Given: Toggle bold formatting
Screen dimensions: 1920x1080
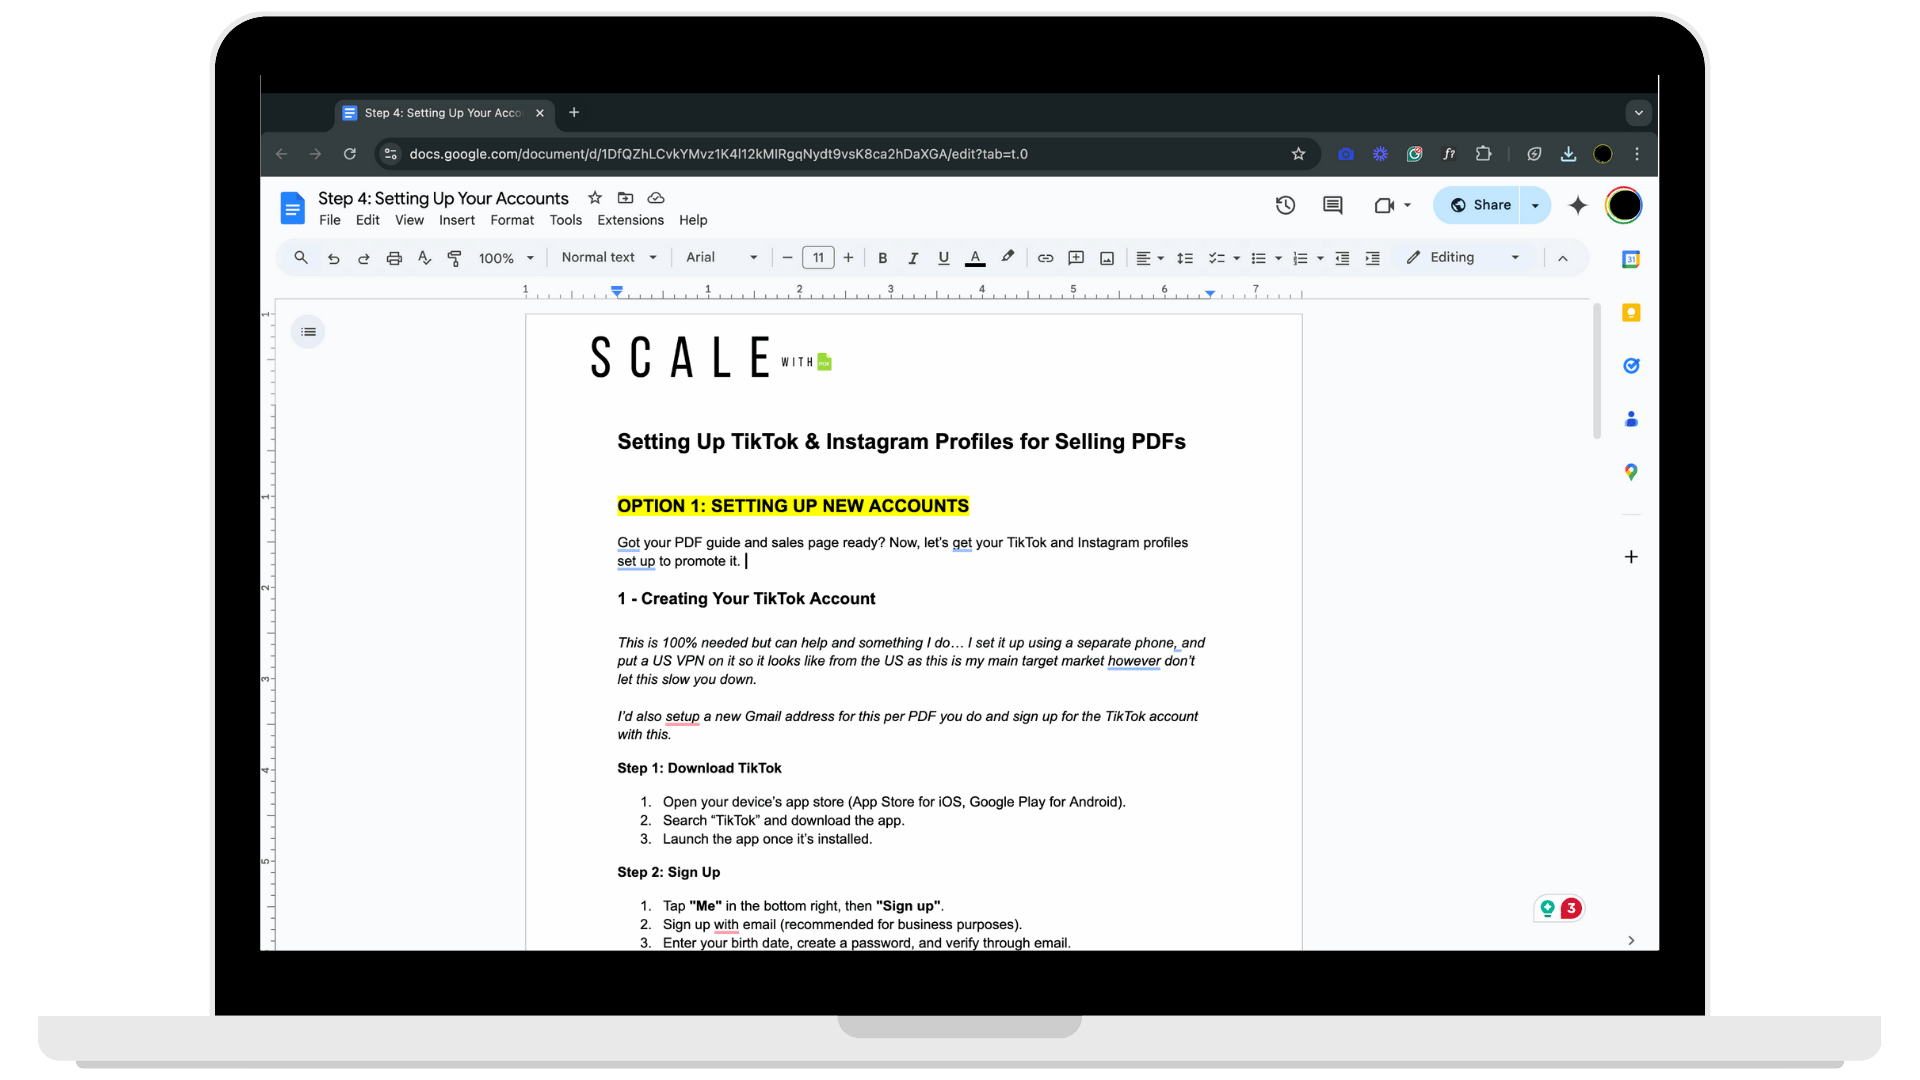Looking at the screenshot, I should 882,258.
